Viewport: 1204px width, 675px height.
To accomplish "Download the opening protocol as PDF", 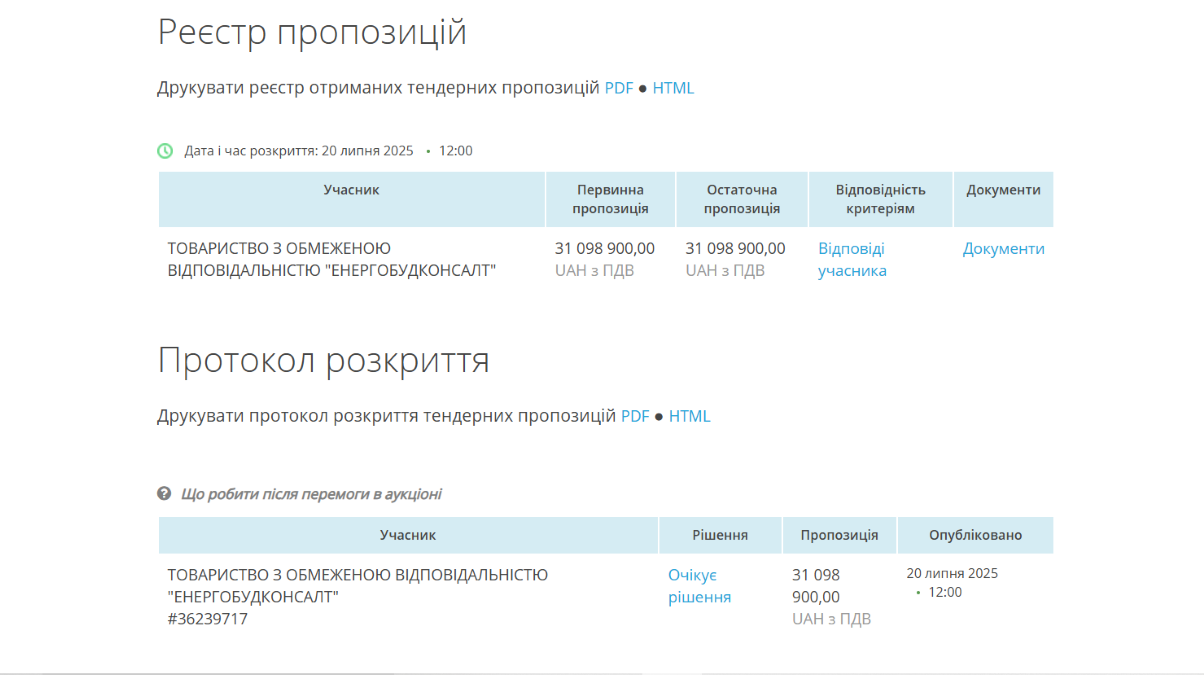I will coord(635,416).
